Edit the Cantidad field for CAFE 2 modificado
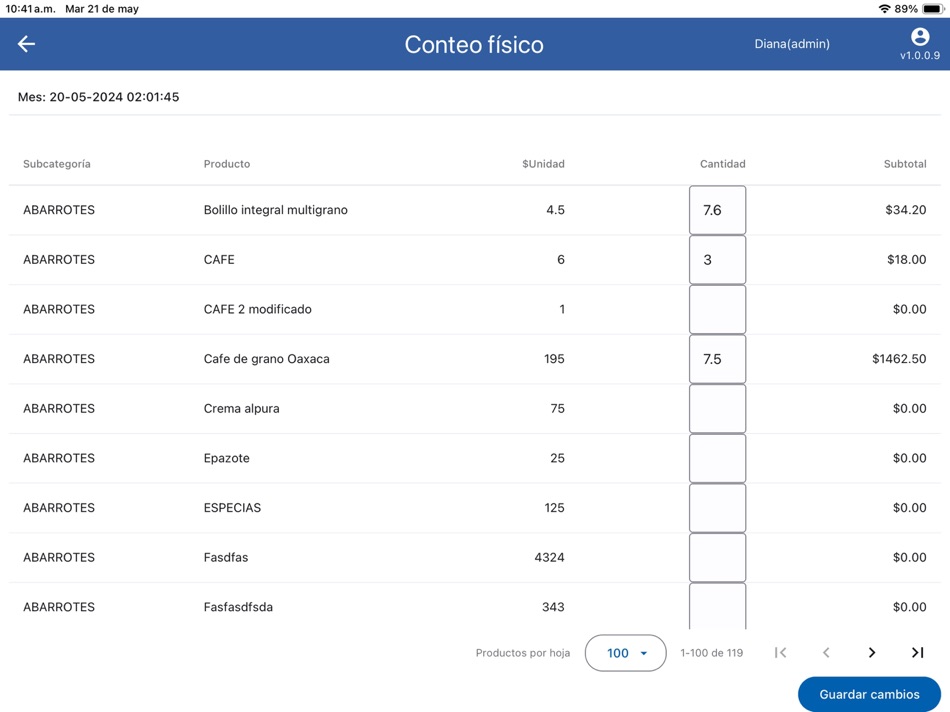 717,309
